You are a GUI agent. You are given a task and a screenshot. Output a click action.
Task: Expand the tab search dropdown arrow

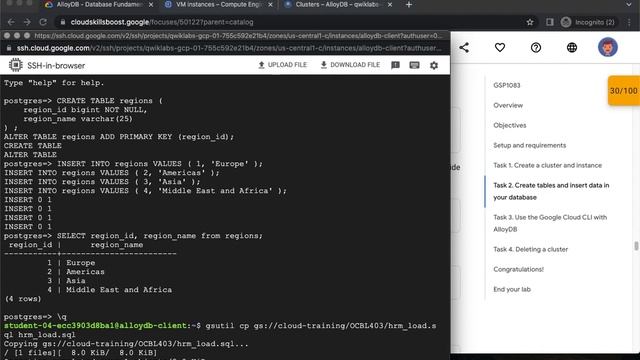click(629, 5)
